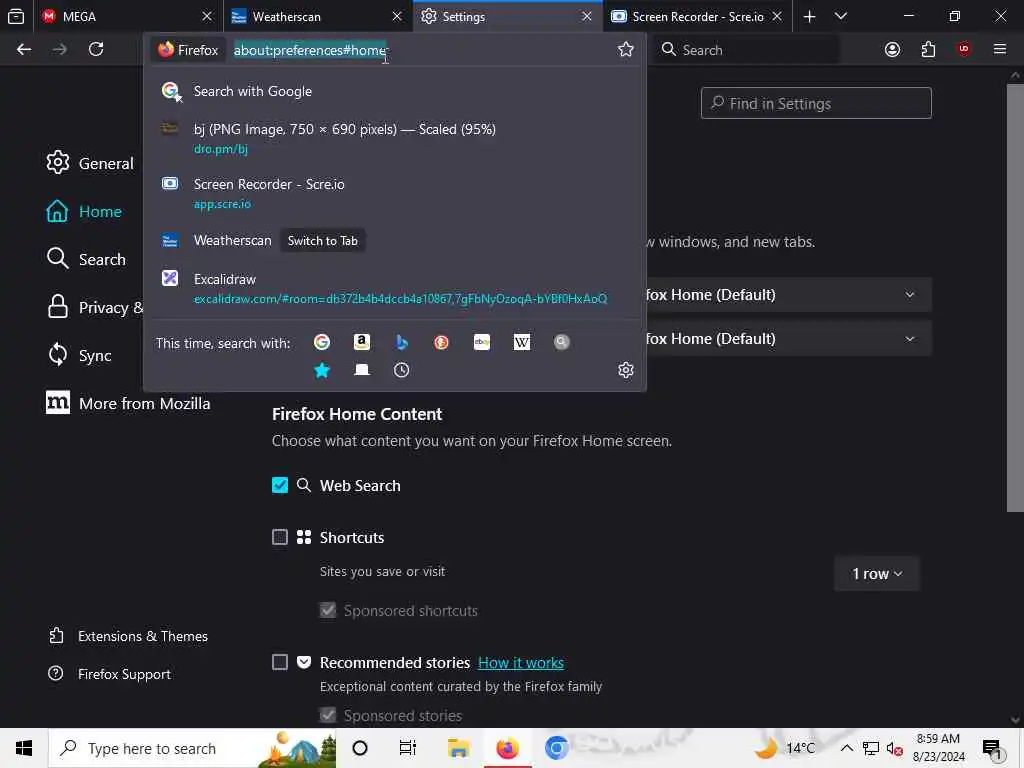
Task: Open the General settings category
Action: [90, 163]
